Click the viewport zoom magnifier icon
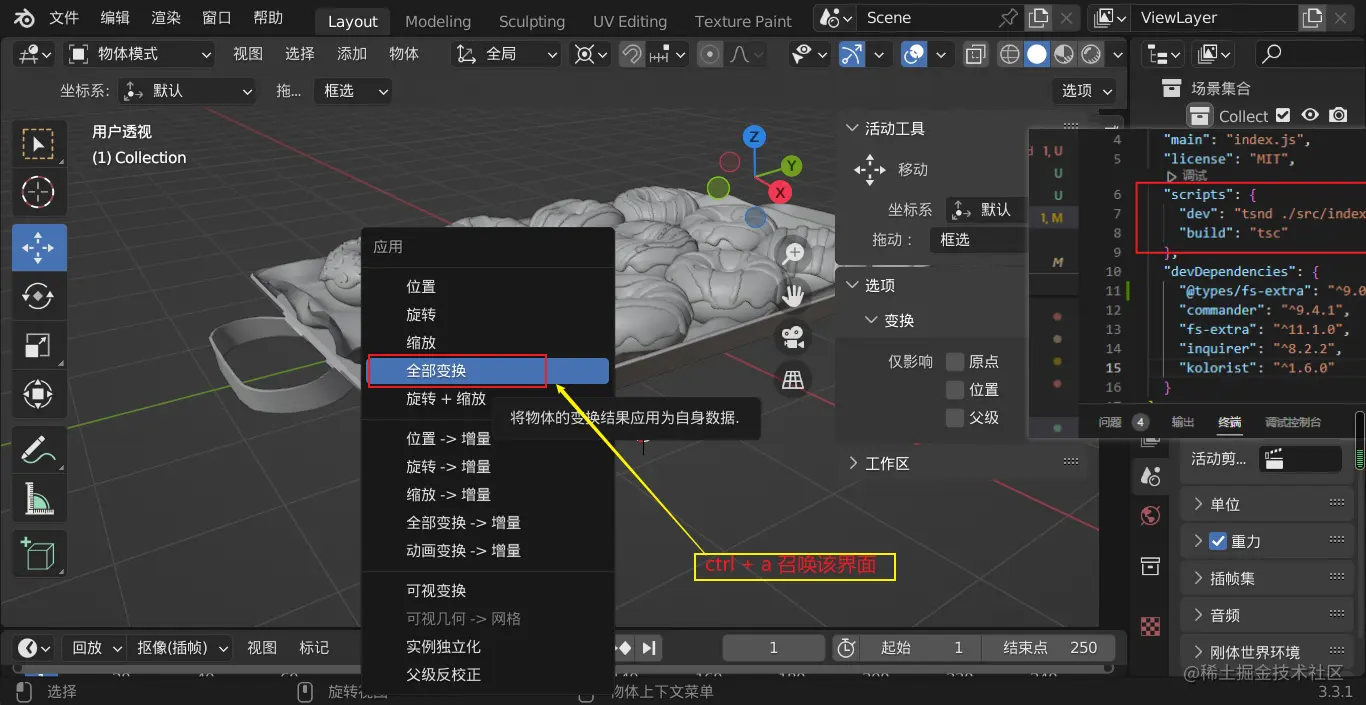Viewport: 1366px width, 705px height. [794, 253]
